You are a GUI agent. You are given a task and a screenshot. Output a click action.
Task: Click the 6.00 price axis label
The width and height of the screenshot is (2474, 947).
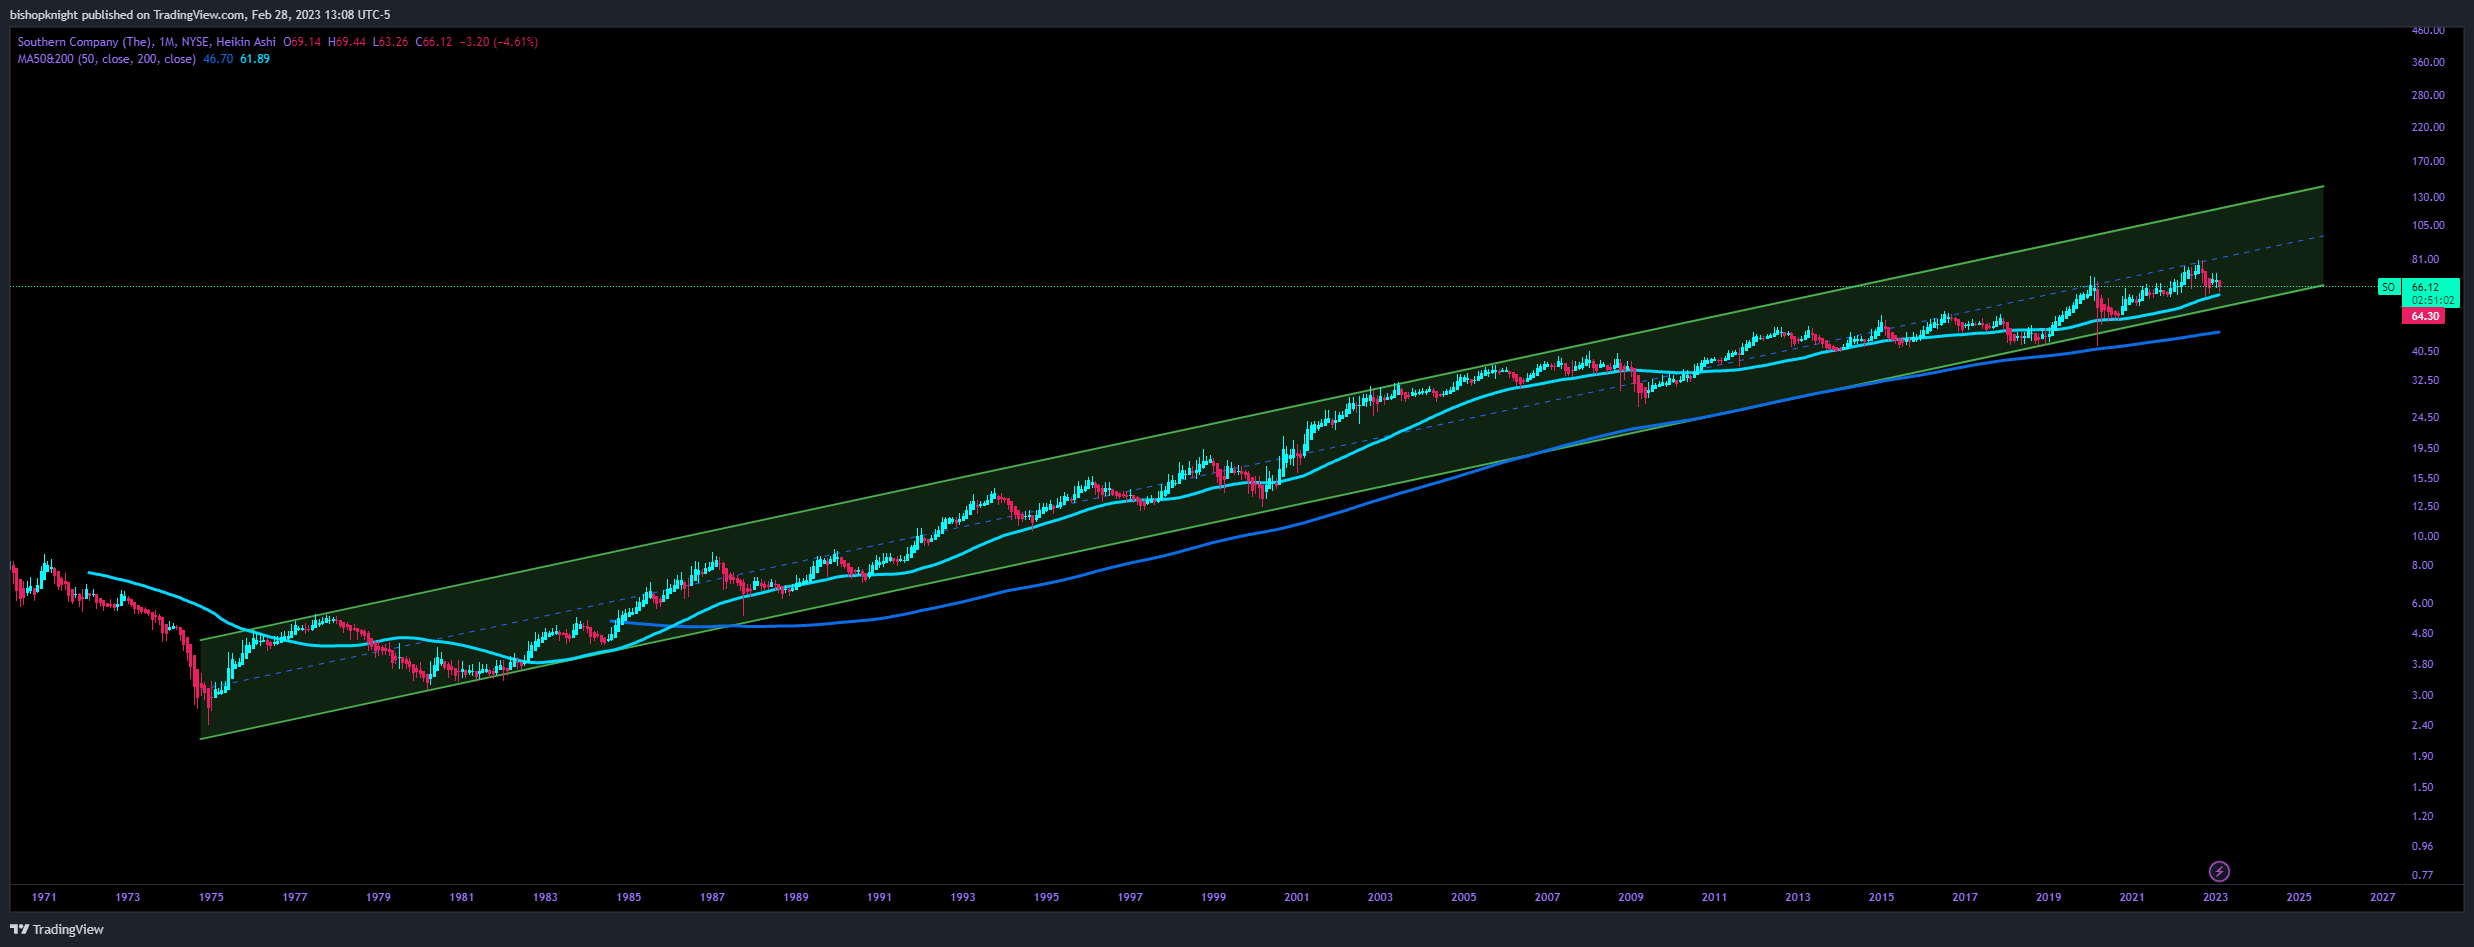pyautogui.click(x=2422, y=603)
